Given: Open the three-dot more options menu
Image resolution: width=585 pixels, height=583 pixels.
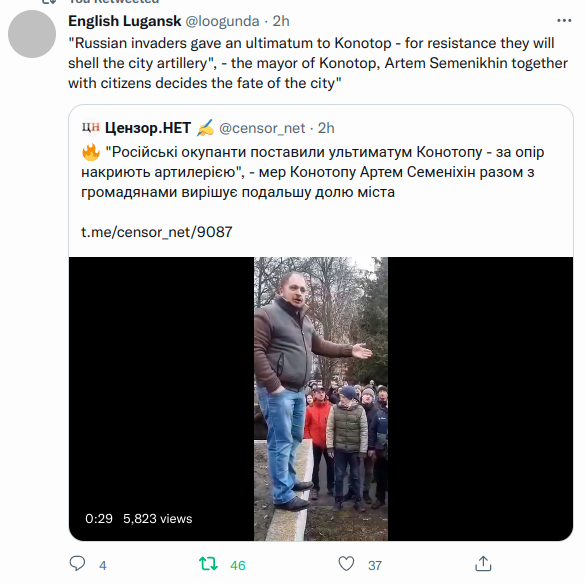Looking at the screenshot, I should click(564, 21).
